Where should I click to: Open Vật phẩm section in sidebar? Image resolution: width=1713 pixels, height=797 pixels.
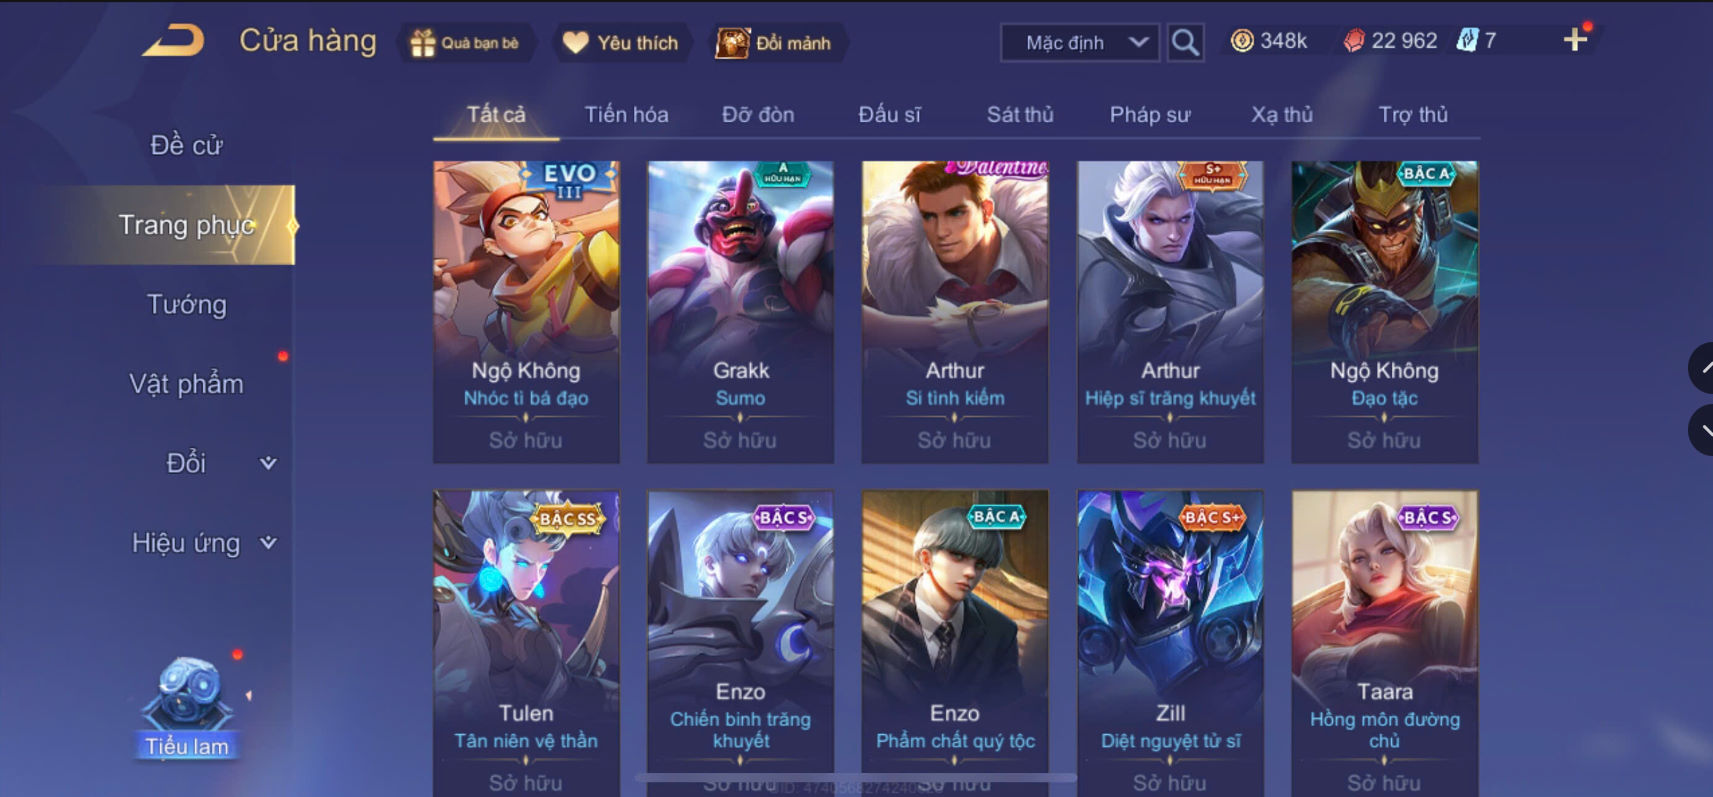click(187, 384)
